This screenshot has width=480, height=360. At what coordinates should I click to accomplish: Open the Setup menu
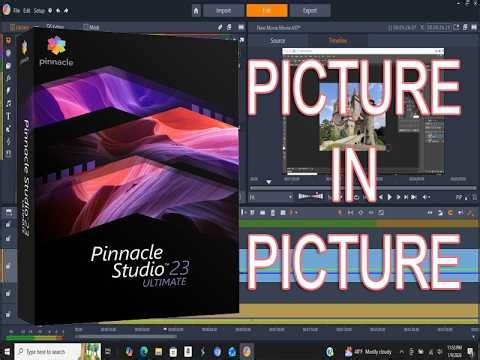coord(39,11)
